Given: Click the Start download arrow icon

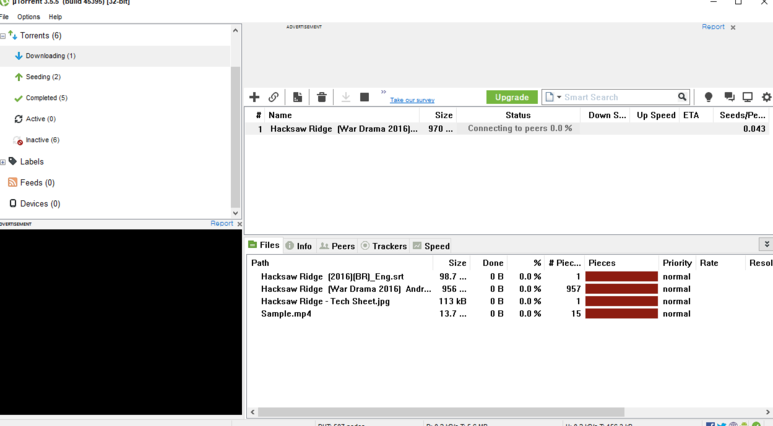Looking at the screenshot, I should 346,97.
